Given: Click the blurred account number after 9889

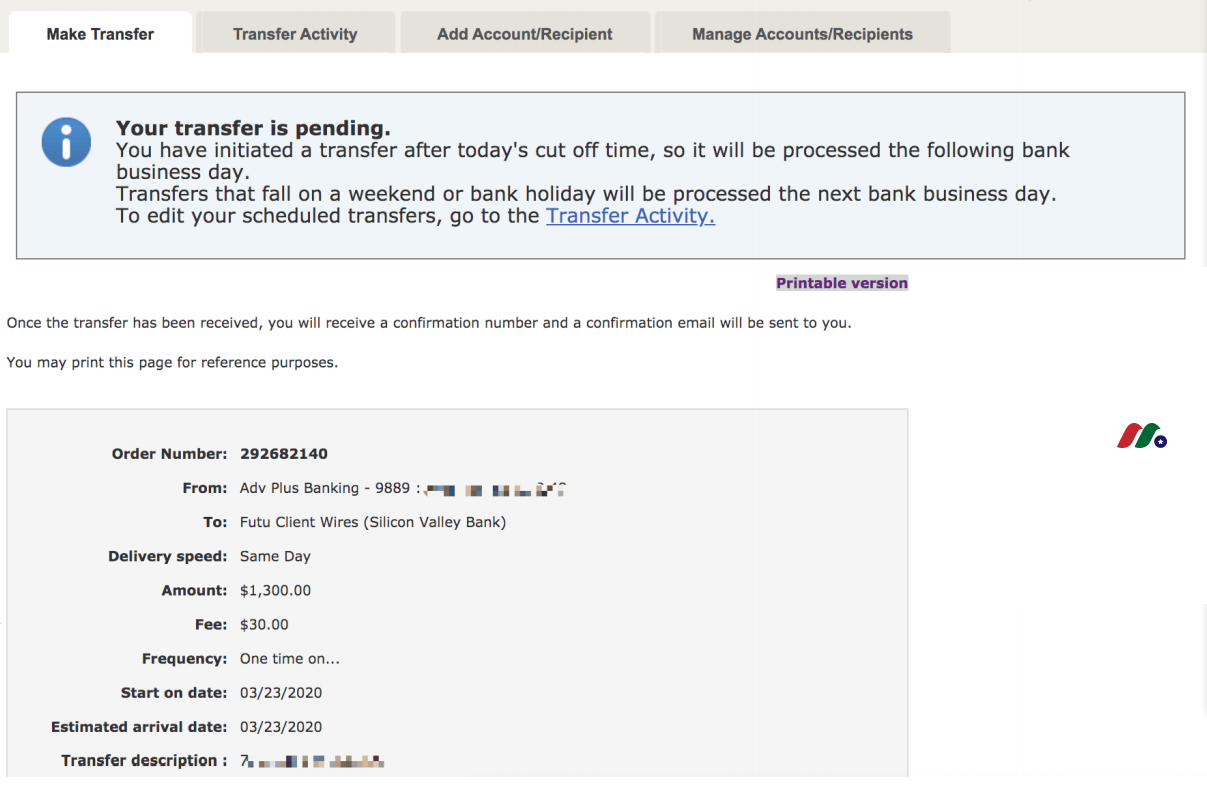Looking at the screenshot, I should pos(496,489).
